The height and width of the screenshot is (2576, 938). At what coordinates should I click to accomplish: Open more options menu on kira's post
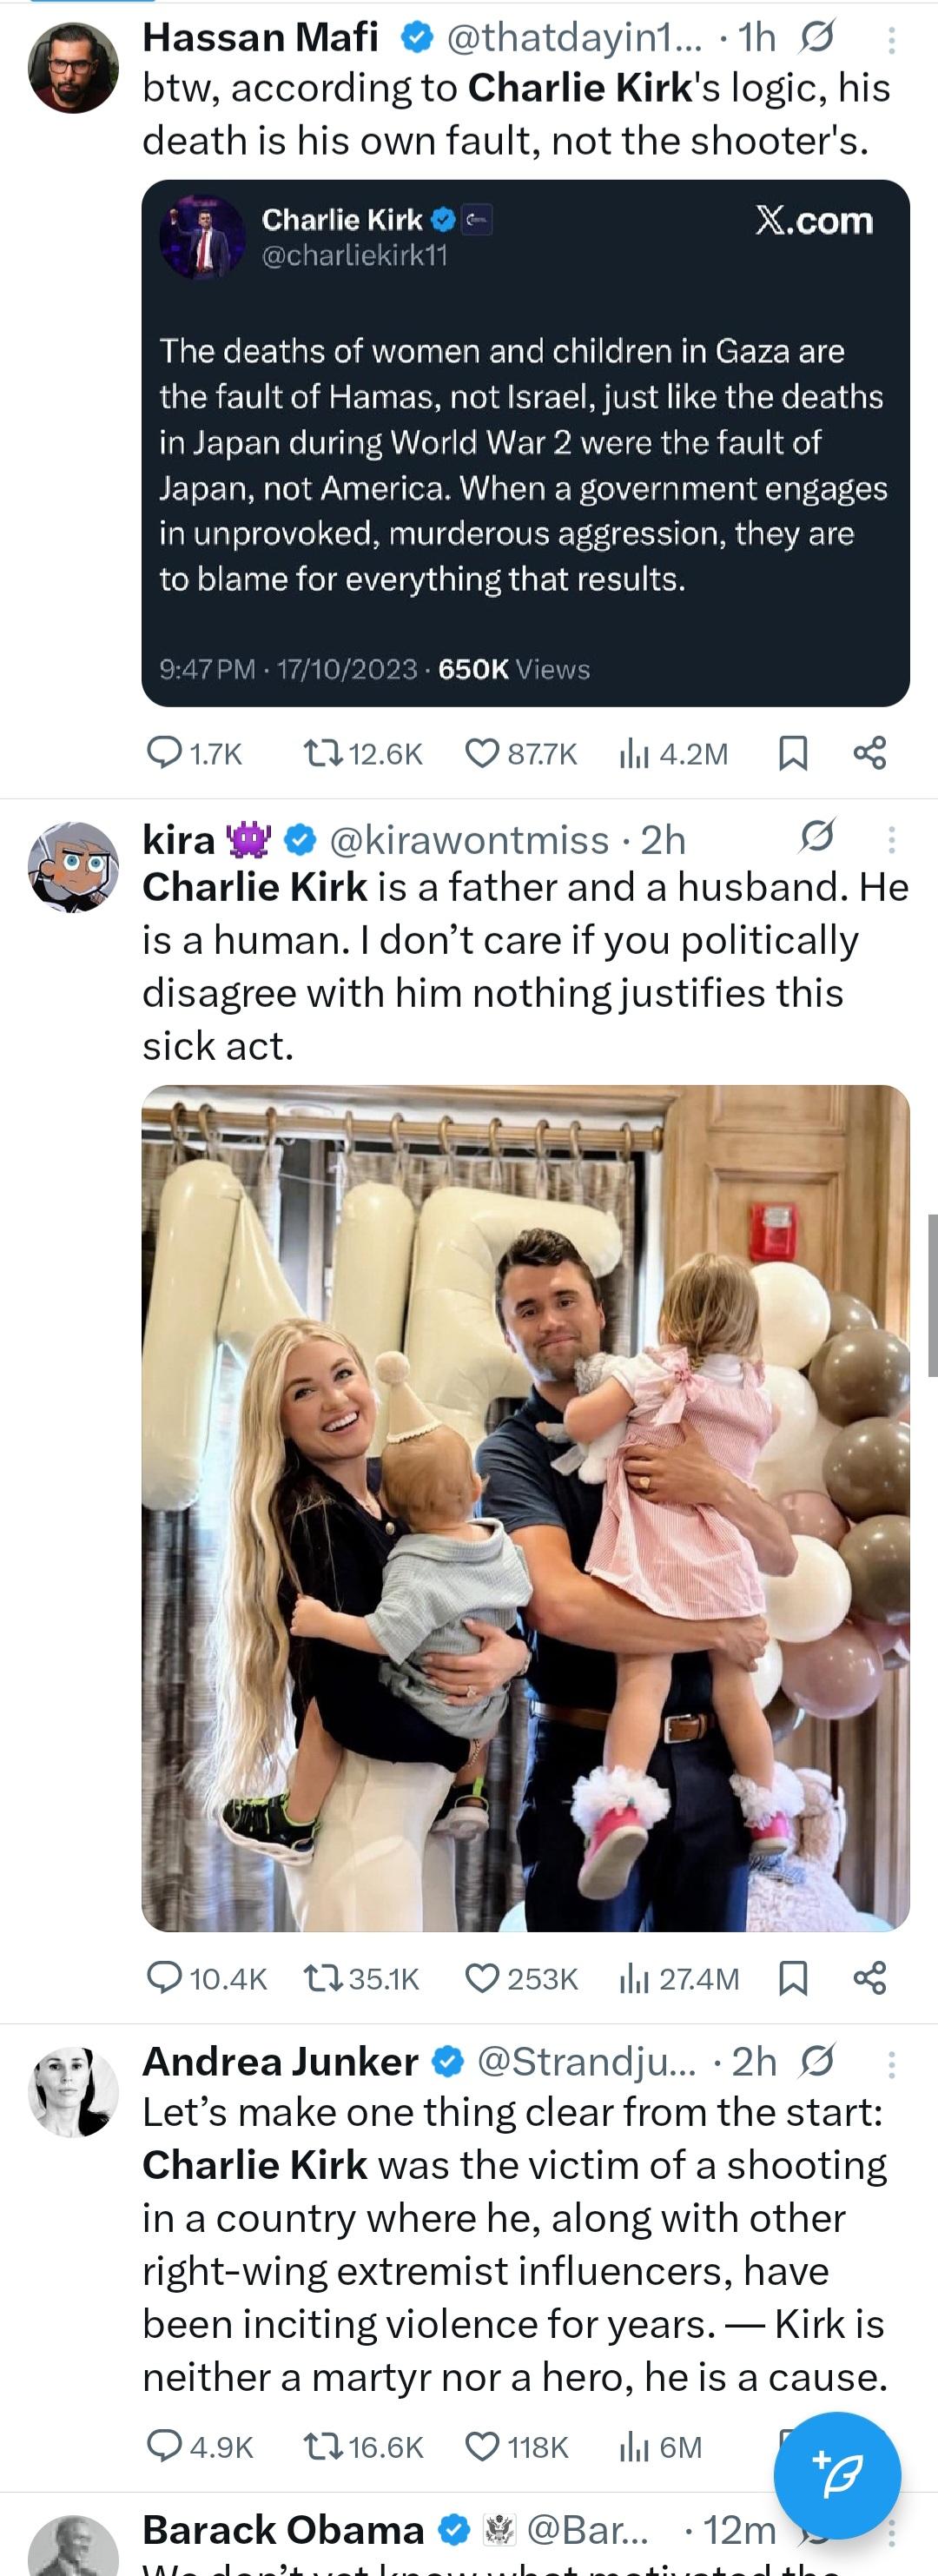tap(892, 839)
